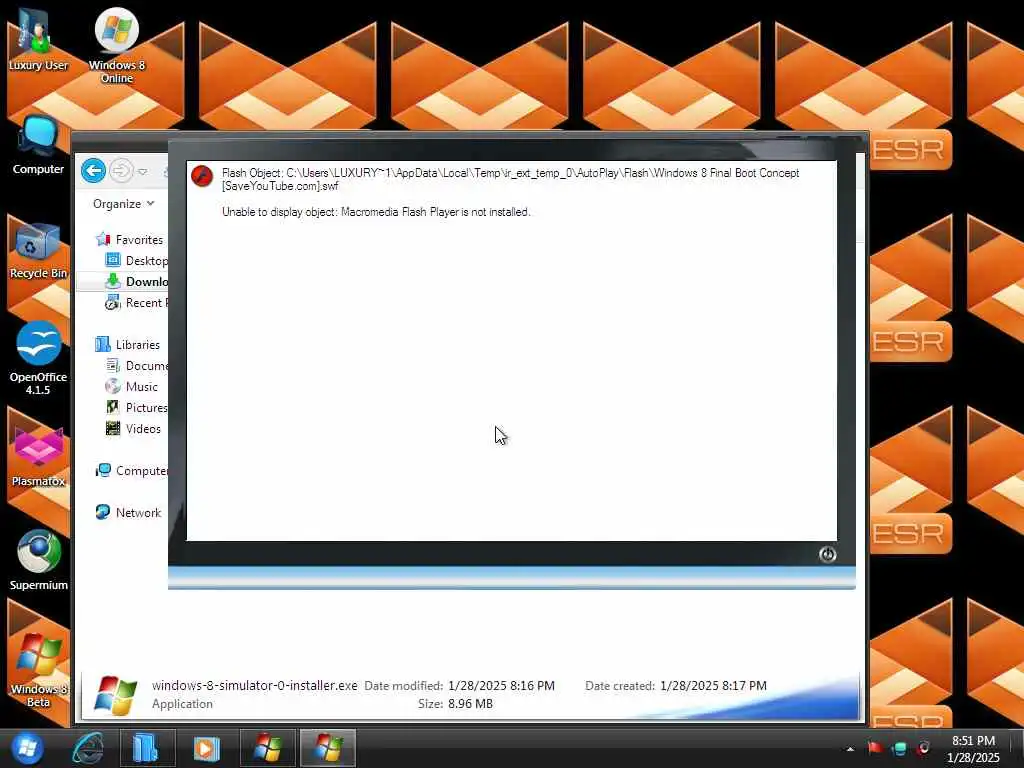The width and height of the screenshot is (1024, 768).
Task: Launch the Supermium browser shortcut
Action: 38,560
